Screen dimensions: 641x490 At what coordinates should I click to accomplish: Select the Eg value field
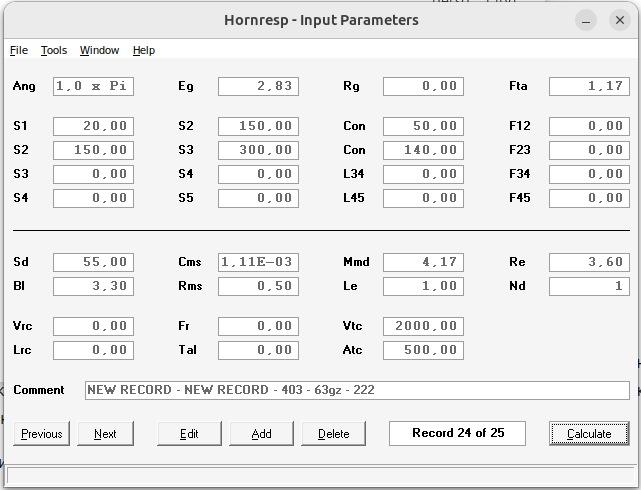pos(258,87)
